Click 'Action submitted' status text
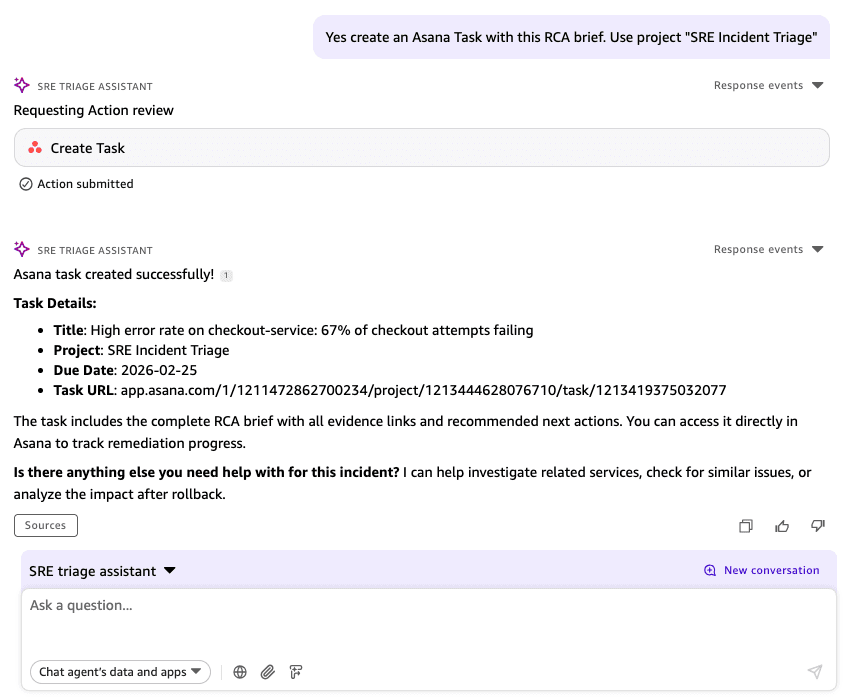The height and width of the screenshot is (699, 847). coord(85,184)
